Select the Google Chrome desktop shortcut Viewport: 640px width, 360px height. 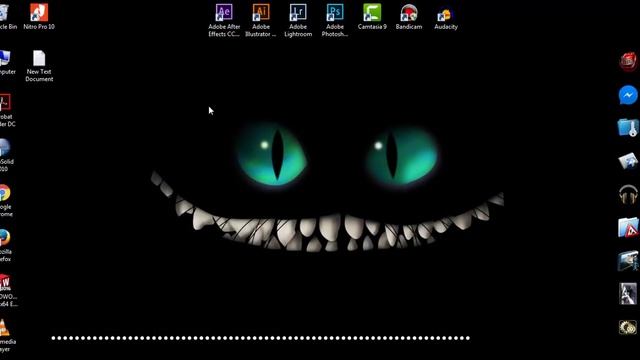point(5,201)
